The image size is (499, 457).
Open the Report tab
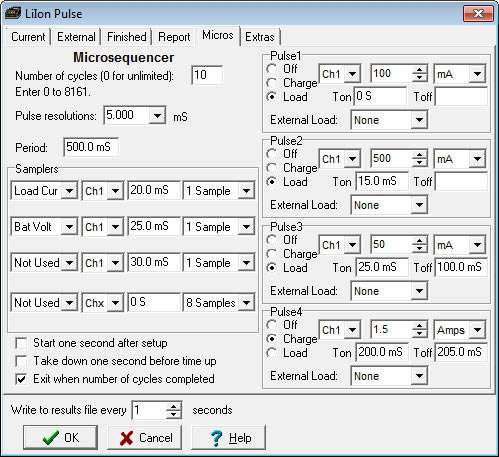pos(174,37)
